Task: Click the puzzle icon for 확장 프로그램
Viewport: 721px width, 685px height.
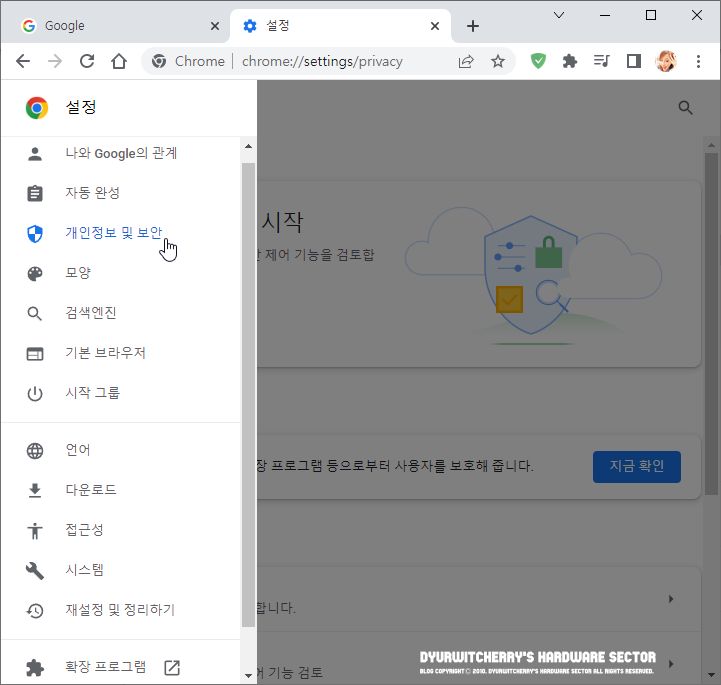Action: coord(35,668)
